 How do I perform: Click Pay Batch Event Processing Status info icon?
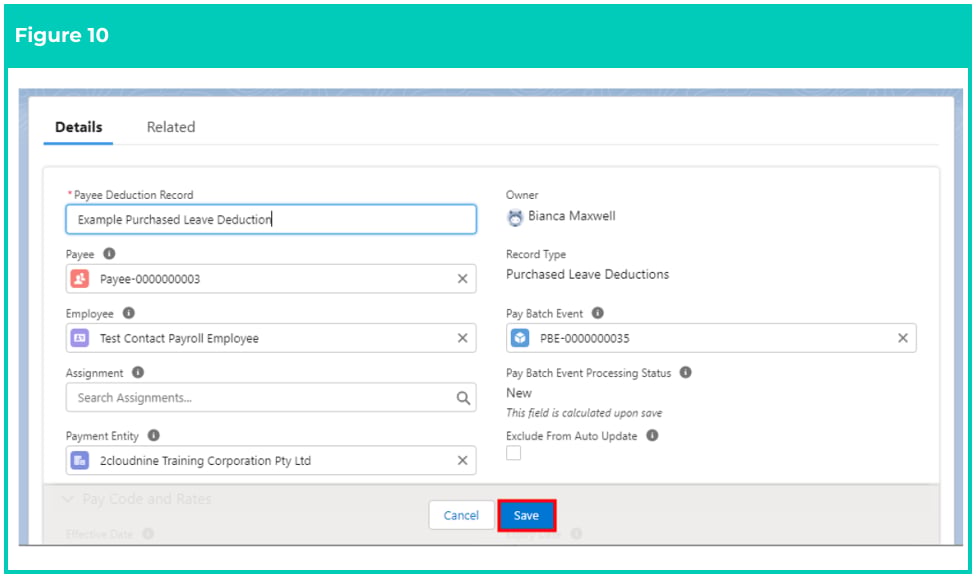coord(685,372)
